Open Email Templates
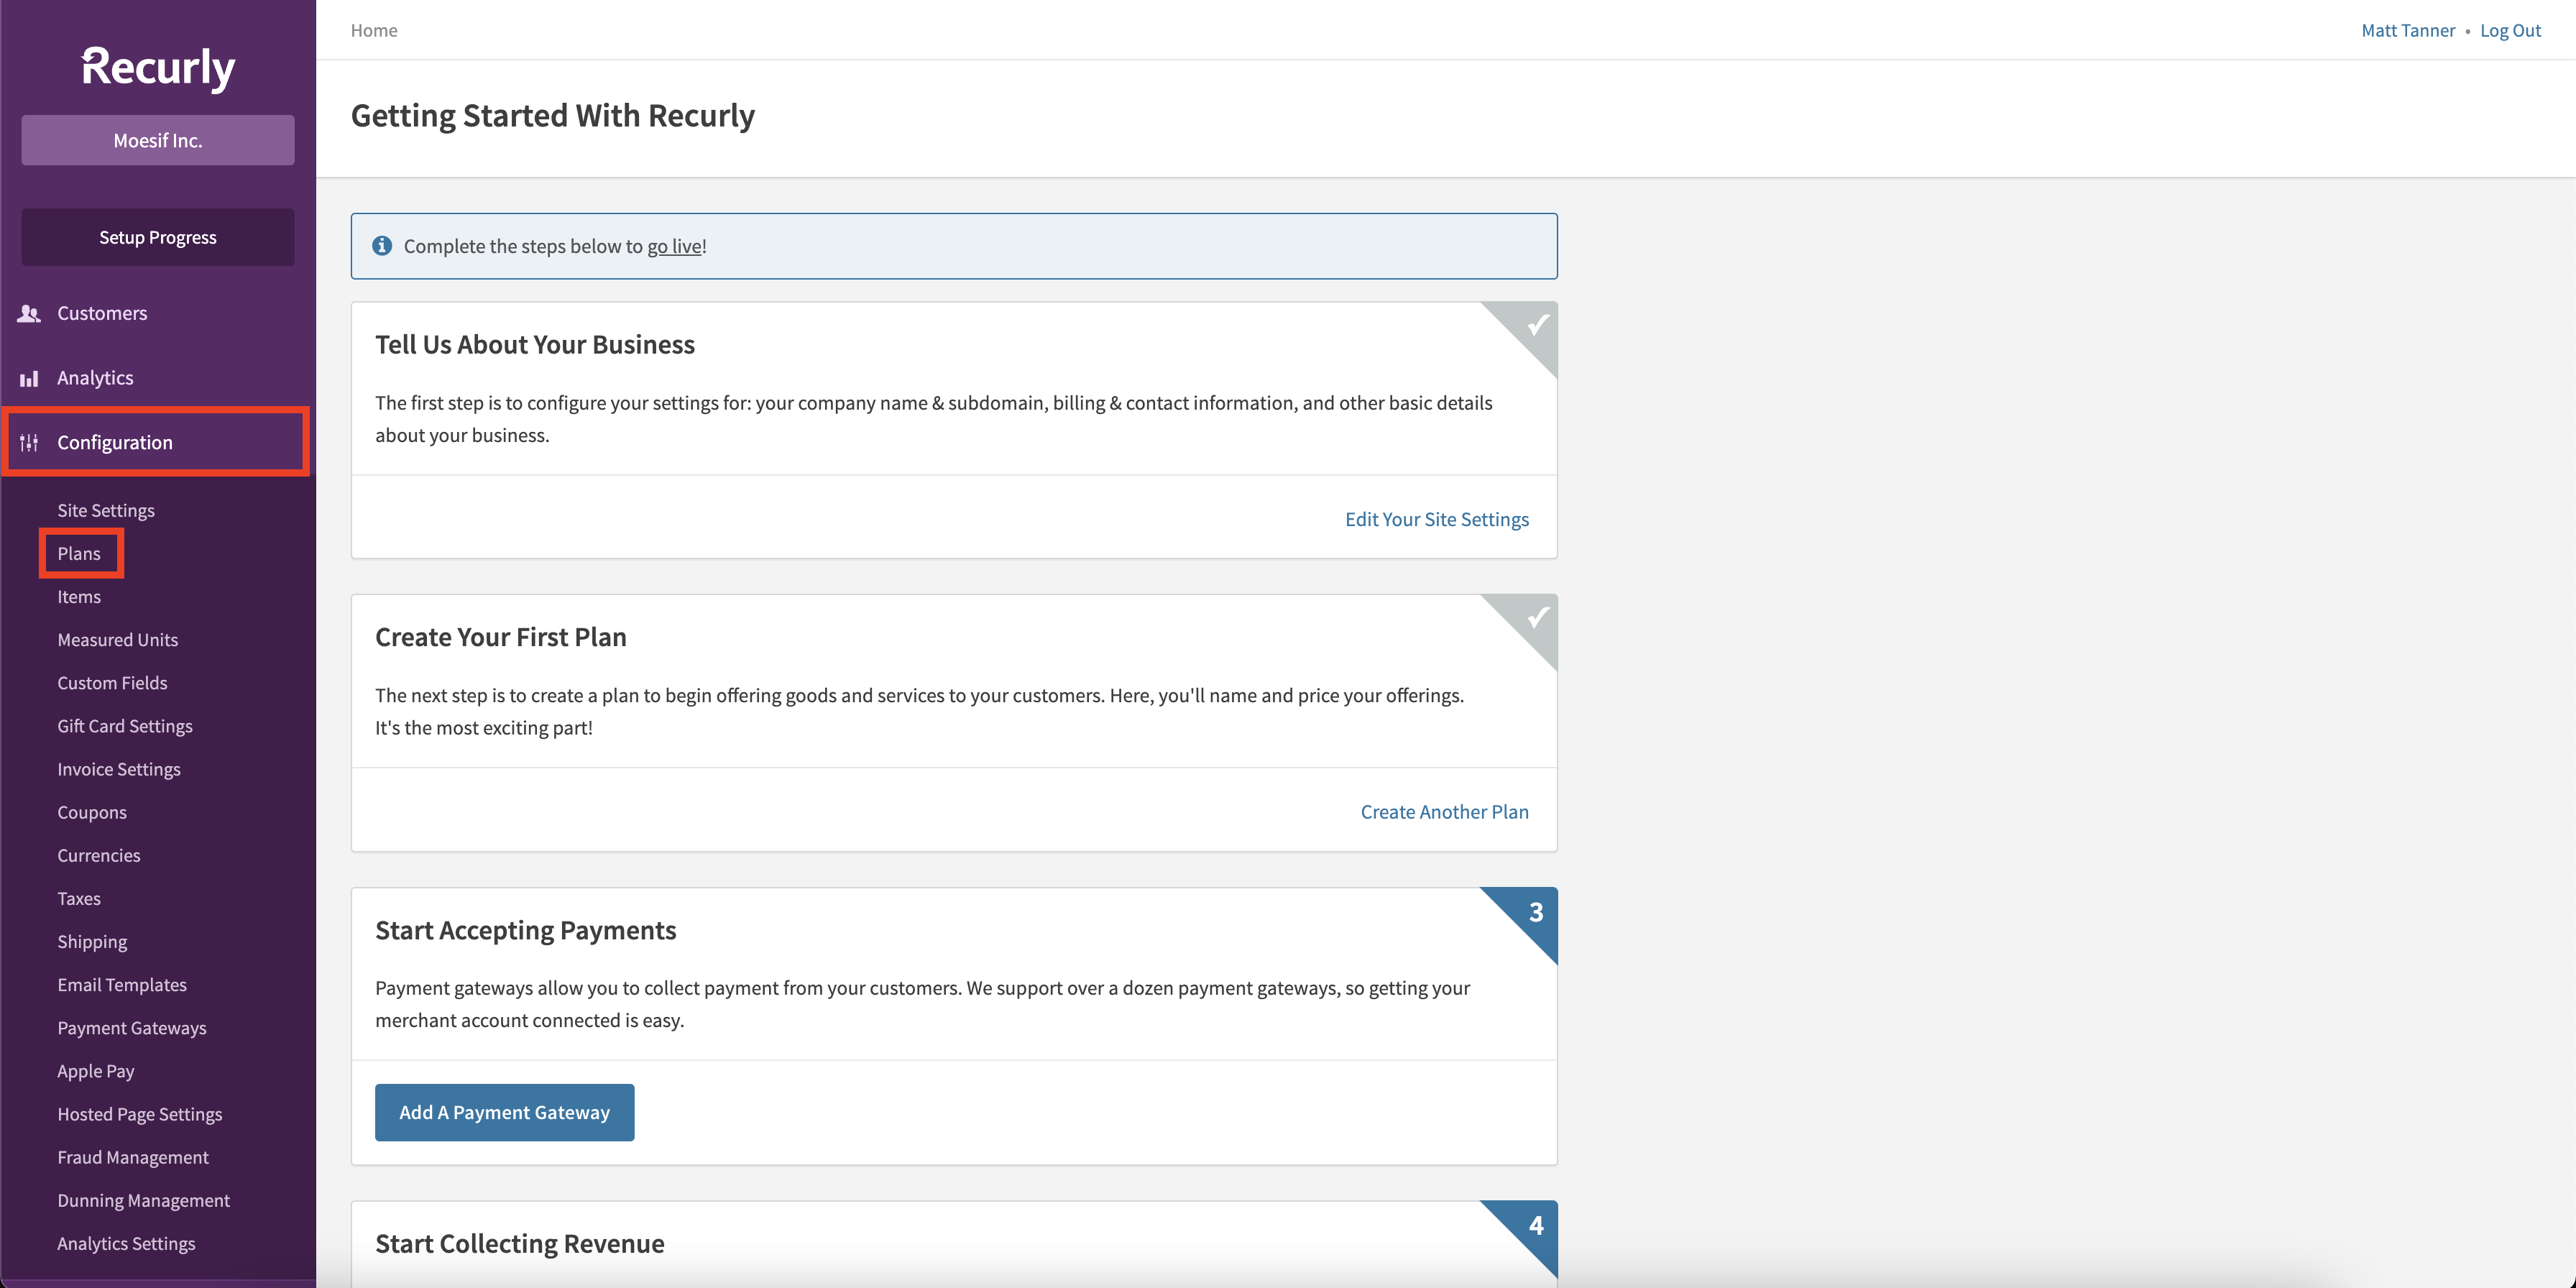2576x1288 pixels. (122, 985)
